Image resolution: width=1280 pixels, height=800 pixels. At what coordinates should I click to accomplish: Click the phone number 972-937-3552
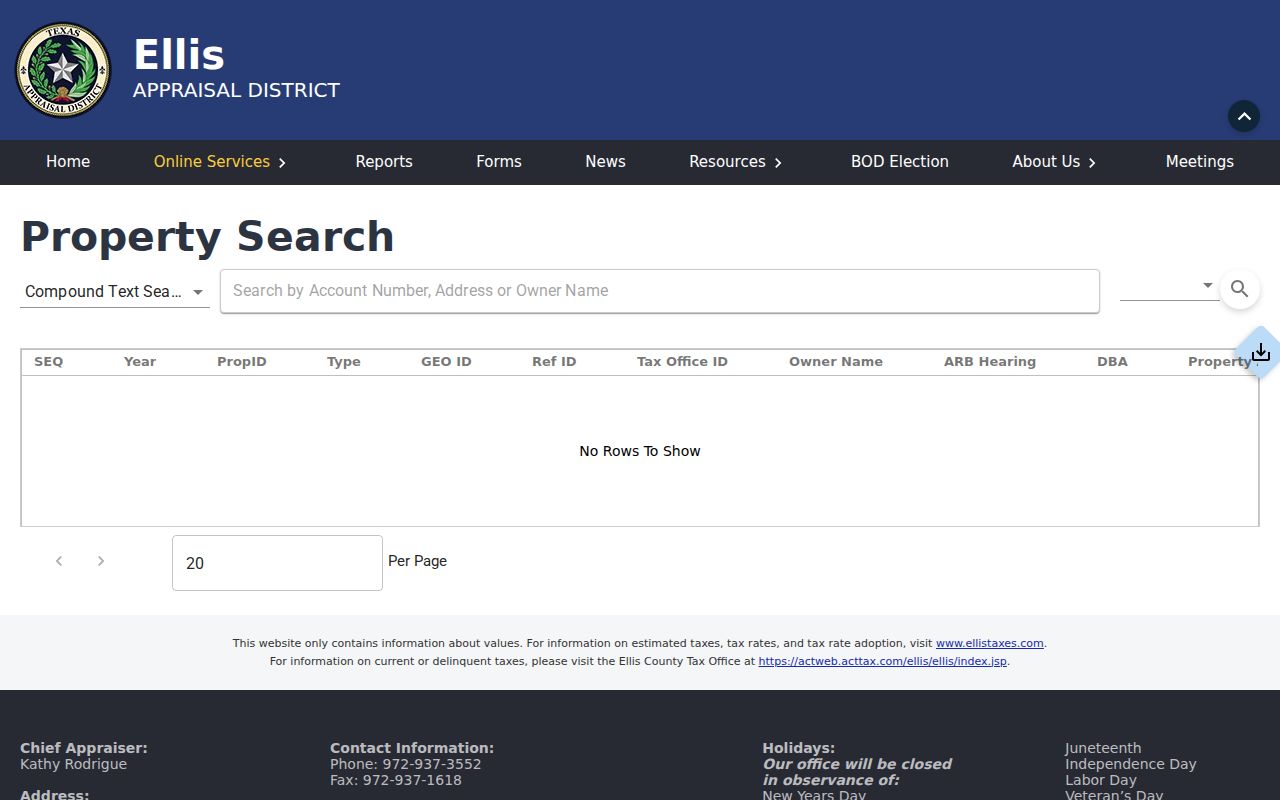point(432,764)
